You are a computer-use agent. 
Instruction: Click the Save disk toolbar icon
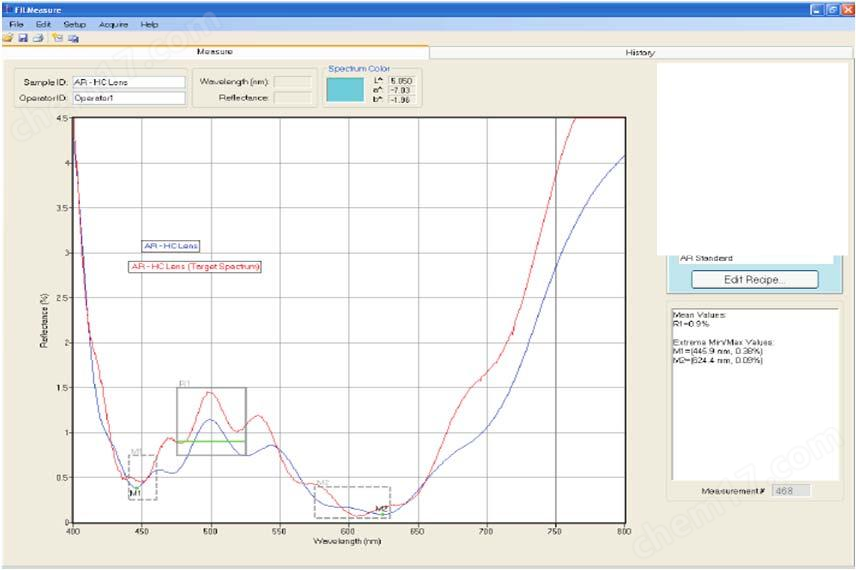coord(21,38)
